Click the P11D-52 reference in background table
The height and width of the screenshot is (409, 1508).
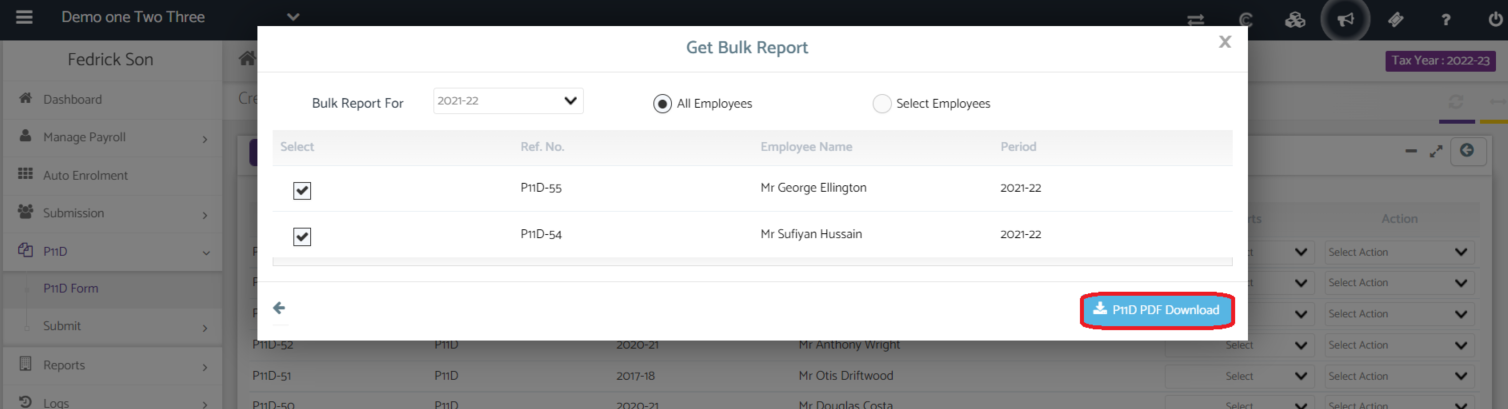click(x=272, y=345)
